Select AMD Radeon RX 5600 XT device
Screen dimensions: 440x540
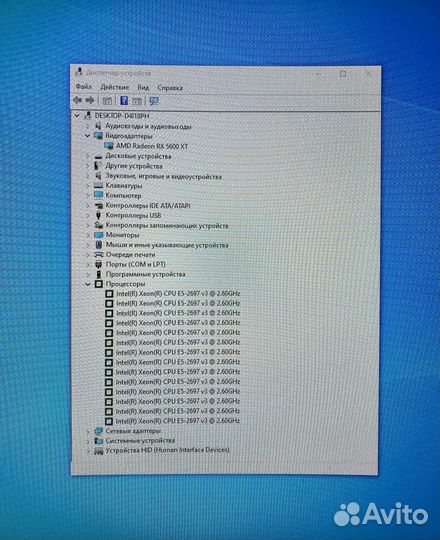(152, 146)
